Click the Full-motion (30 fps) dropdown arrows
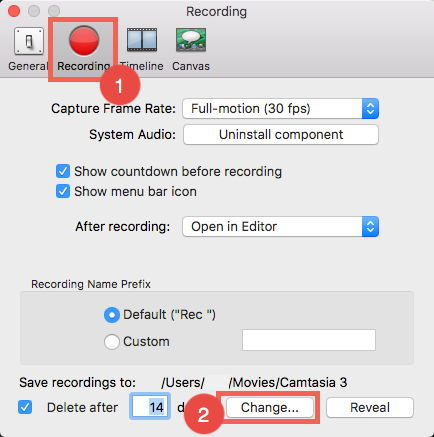The width and height of the screenshot is (434, 437). click(x=370, y=109)
